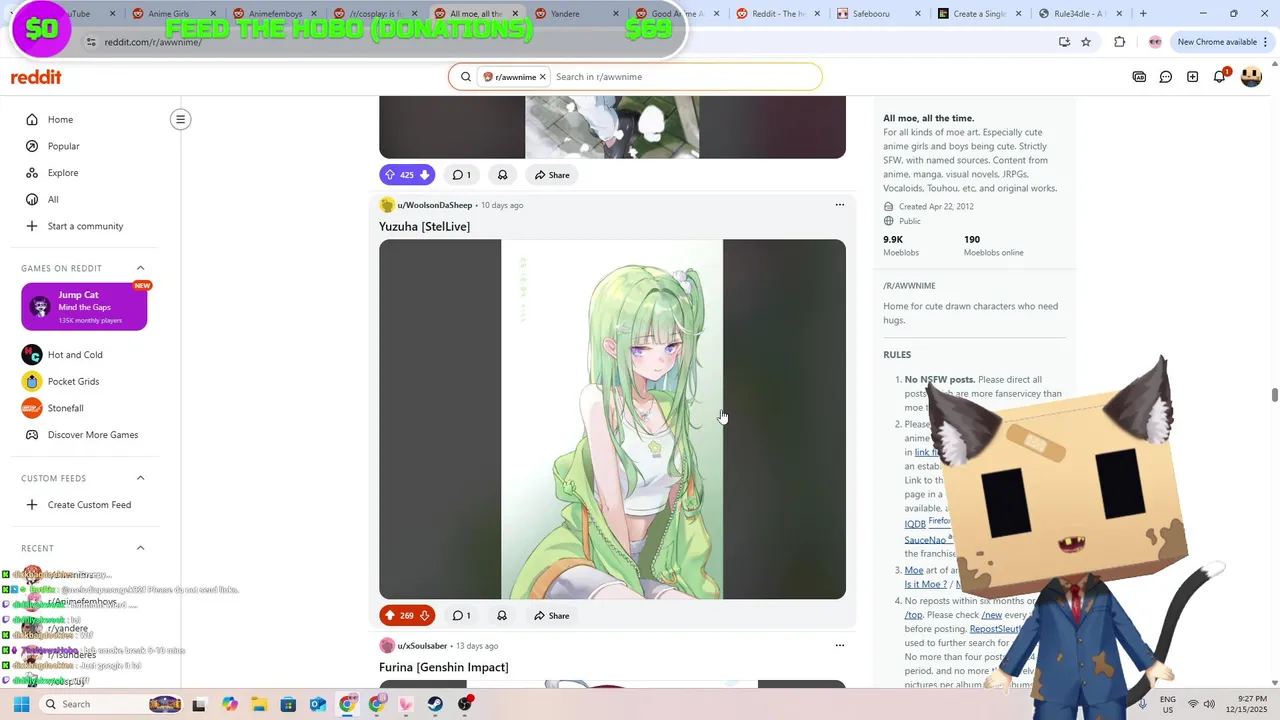Open u/xSoulsaber profile
The height and width of the screenshot is (720, 1280).
(x=422, y=646)
